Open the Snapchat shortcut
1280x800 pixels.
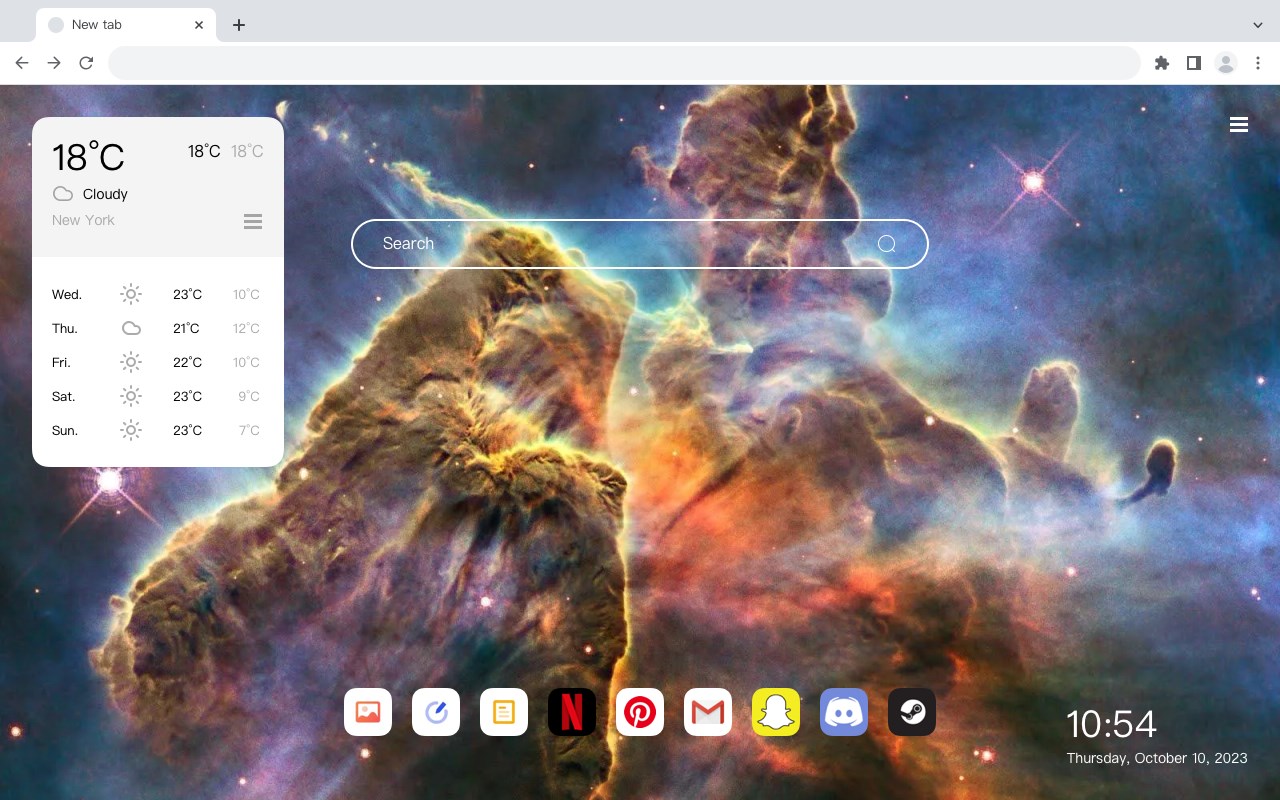tap(776, 712)
